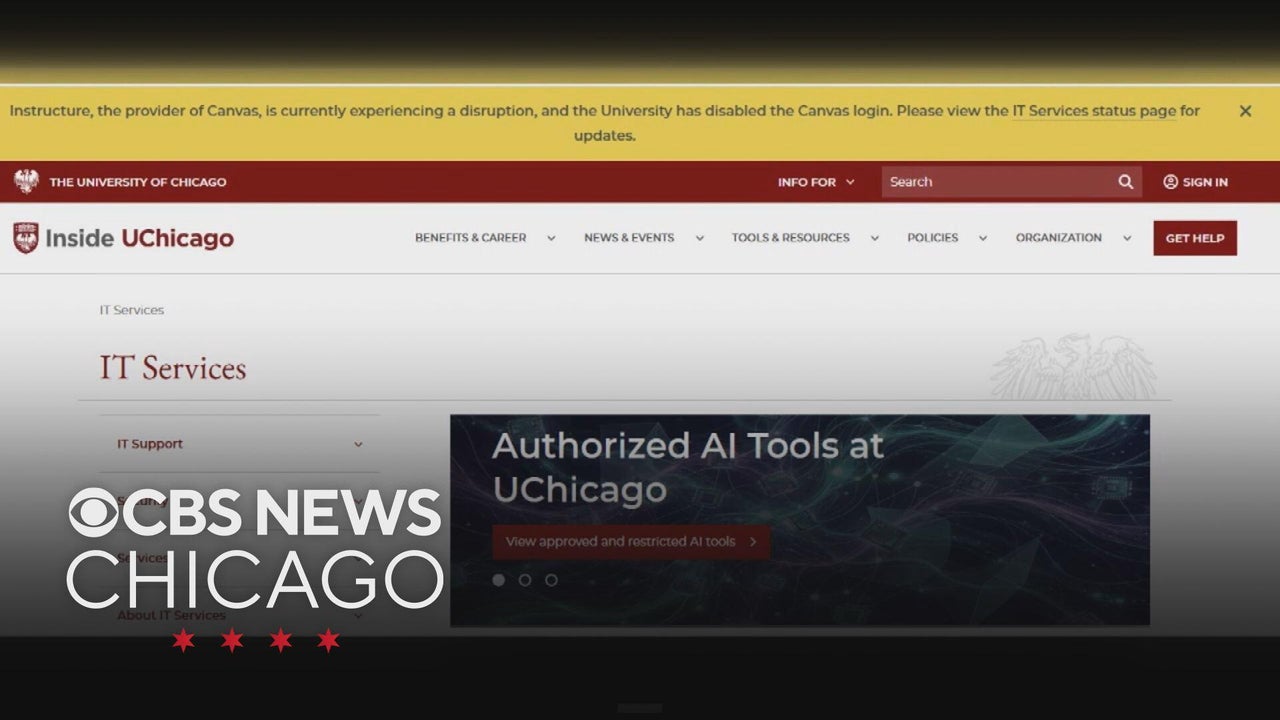The width and height of the screenshot is (1280, 720).
Task: Click the IT Services page heading
Action: click(x=172, y=368)
